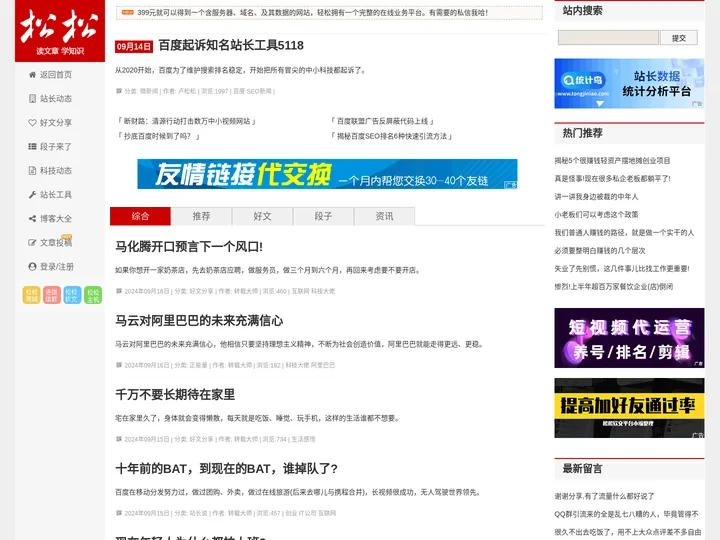Open article 十年前的BAT，到现在的BAT，谁掉队了?
The height and width of the screenshot is (540, 720).
click(226, 468)
